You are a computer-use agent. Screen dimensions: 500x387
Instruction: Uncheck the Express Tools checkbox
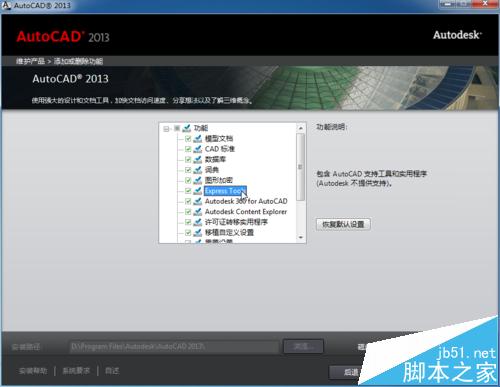188,191
